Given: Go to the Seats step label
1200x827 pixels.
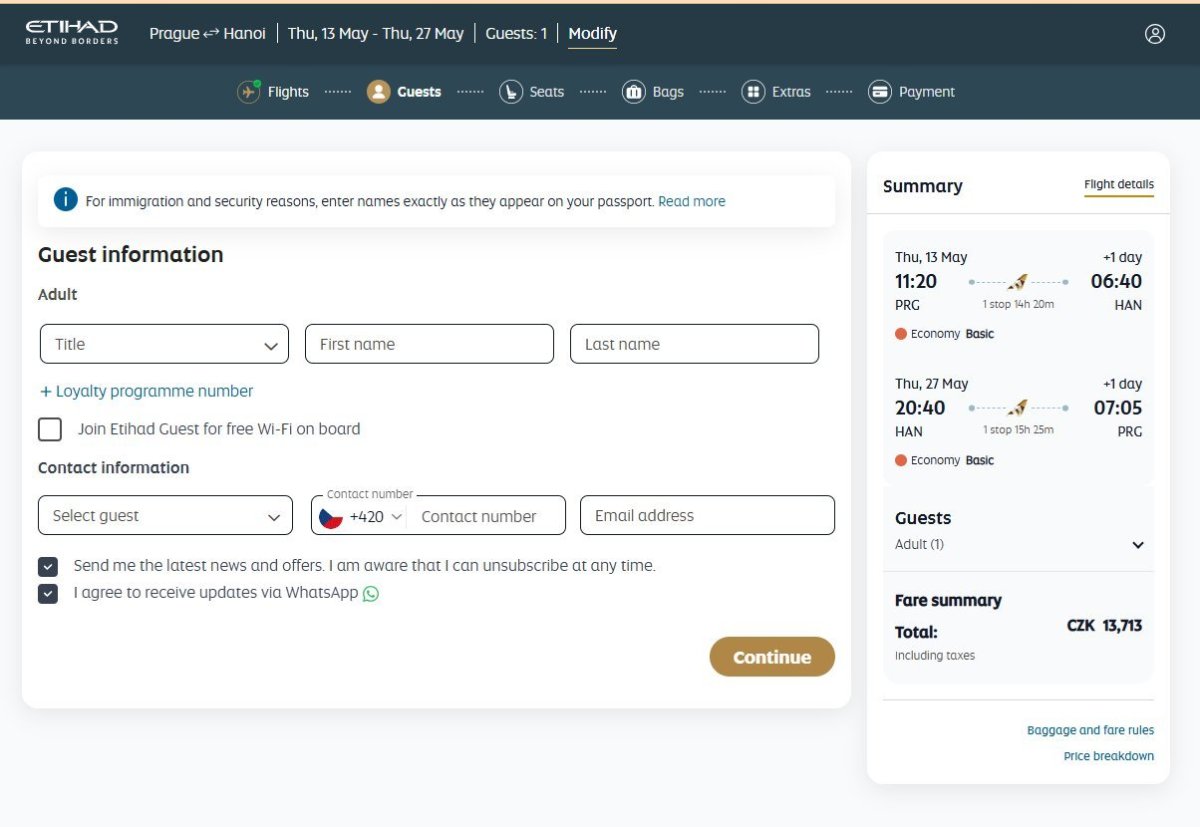Looking at the screenshot, I should point(547,92).
